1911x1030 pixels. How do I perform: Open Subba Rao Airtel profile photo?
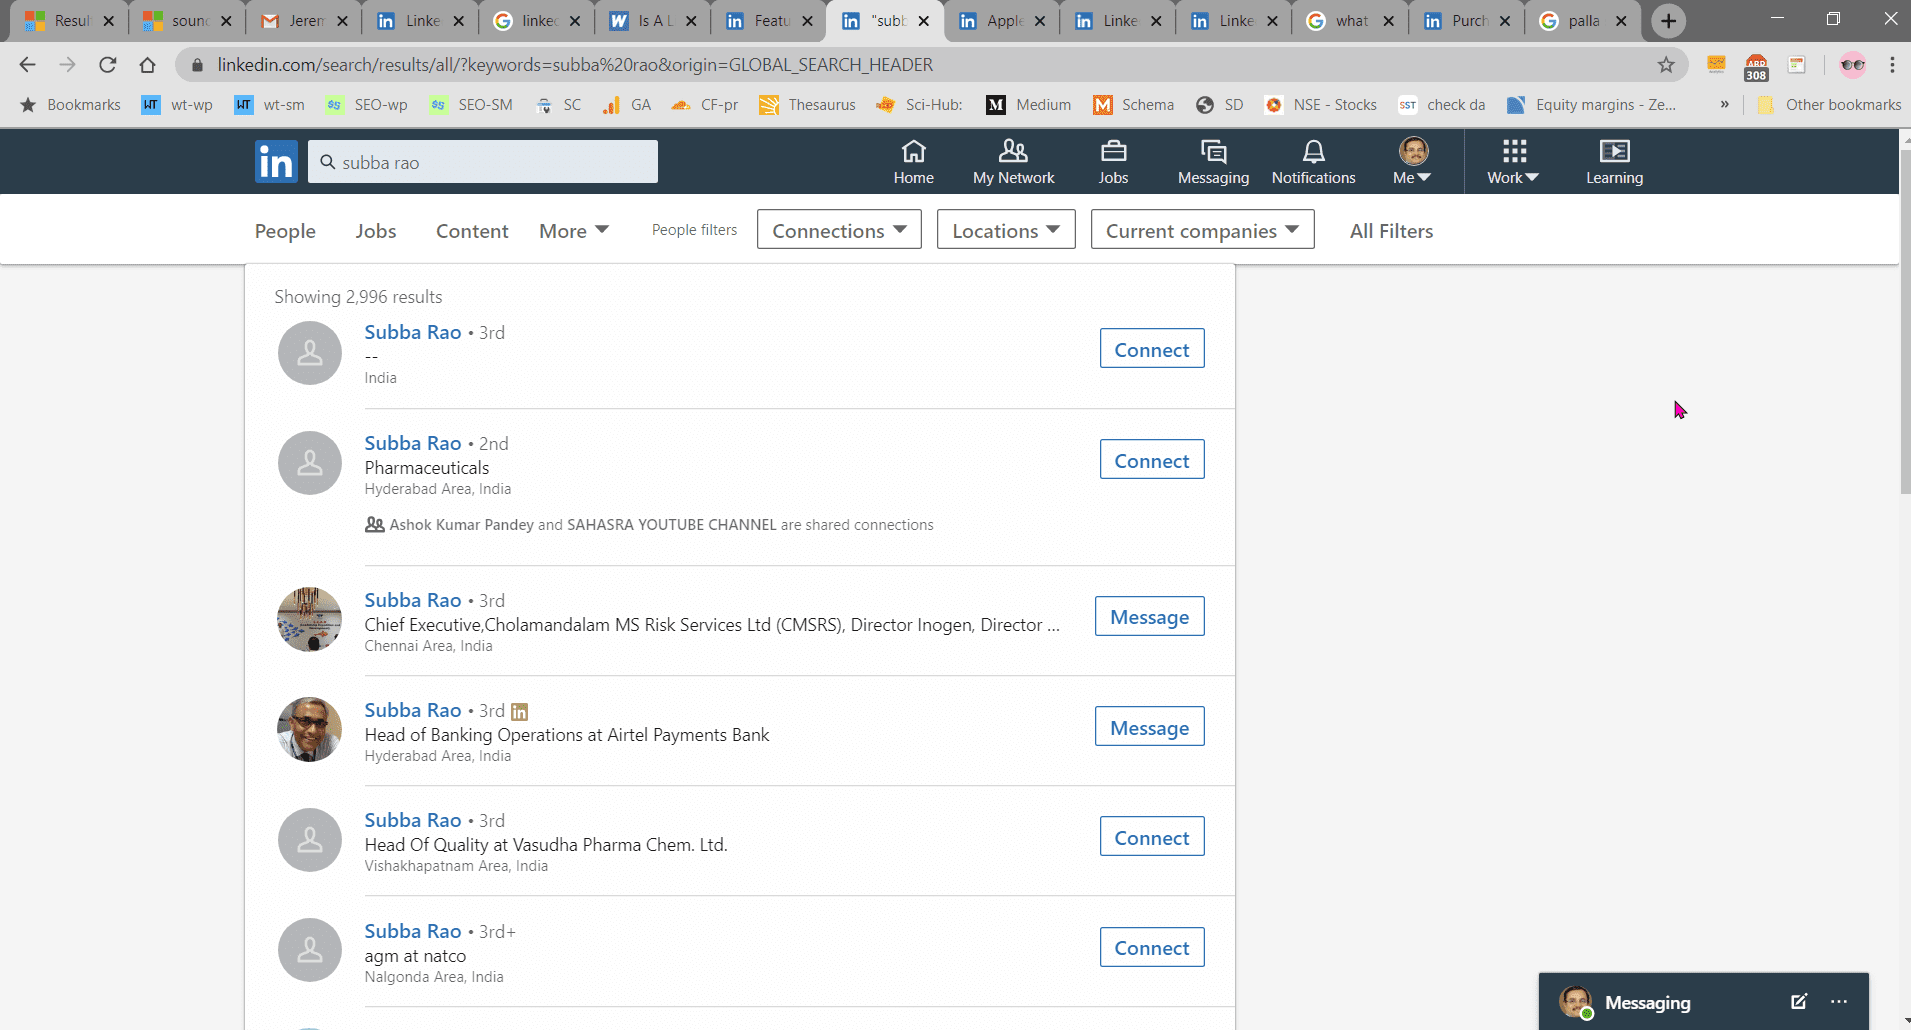[309, 729]
